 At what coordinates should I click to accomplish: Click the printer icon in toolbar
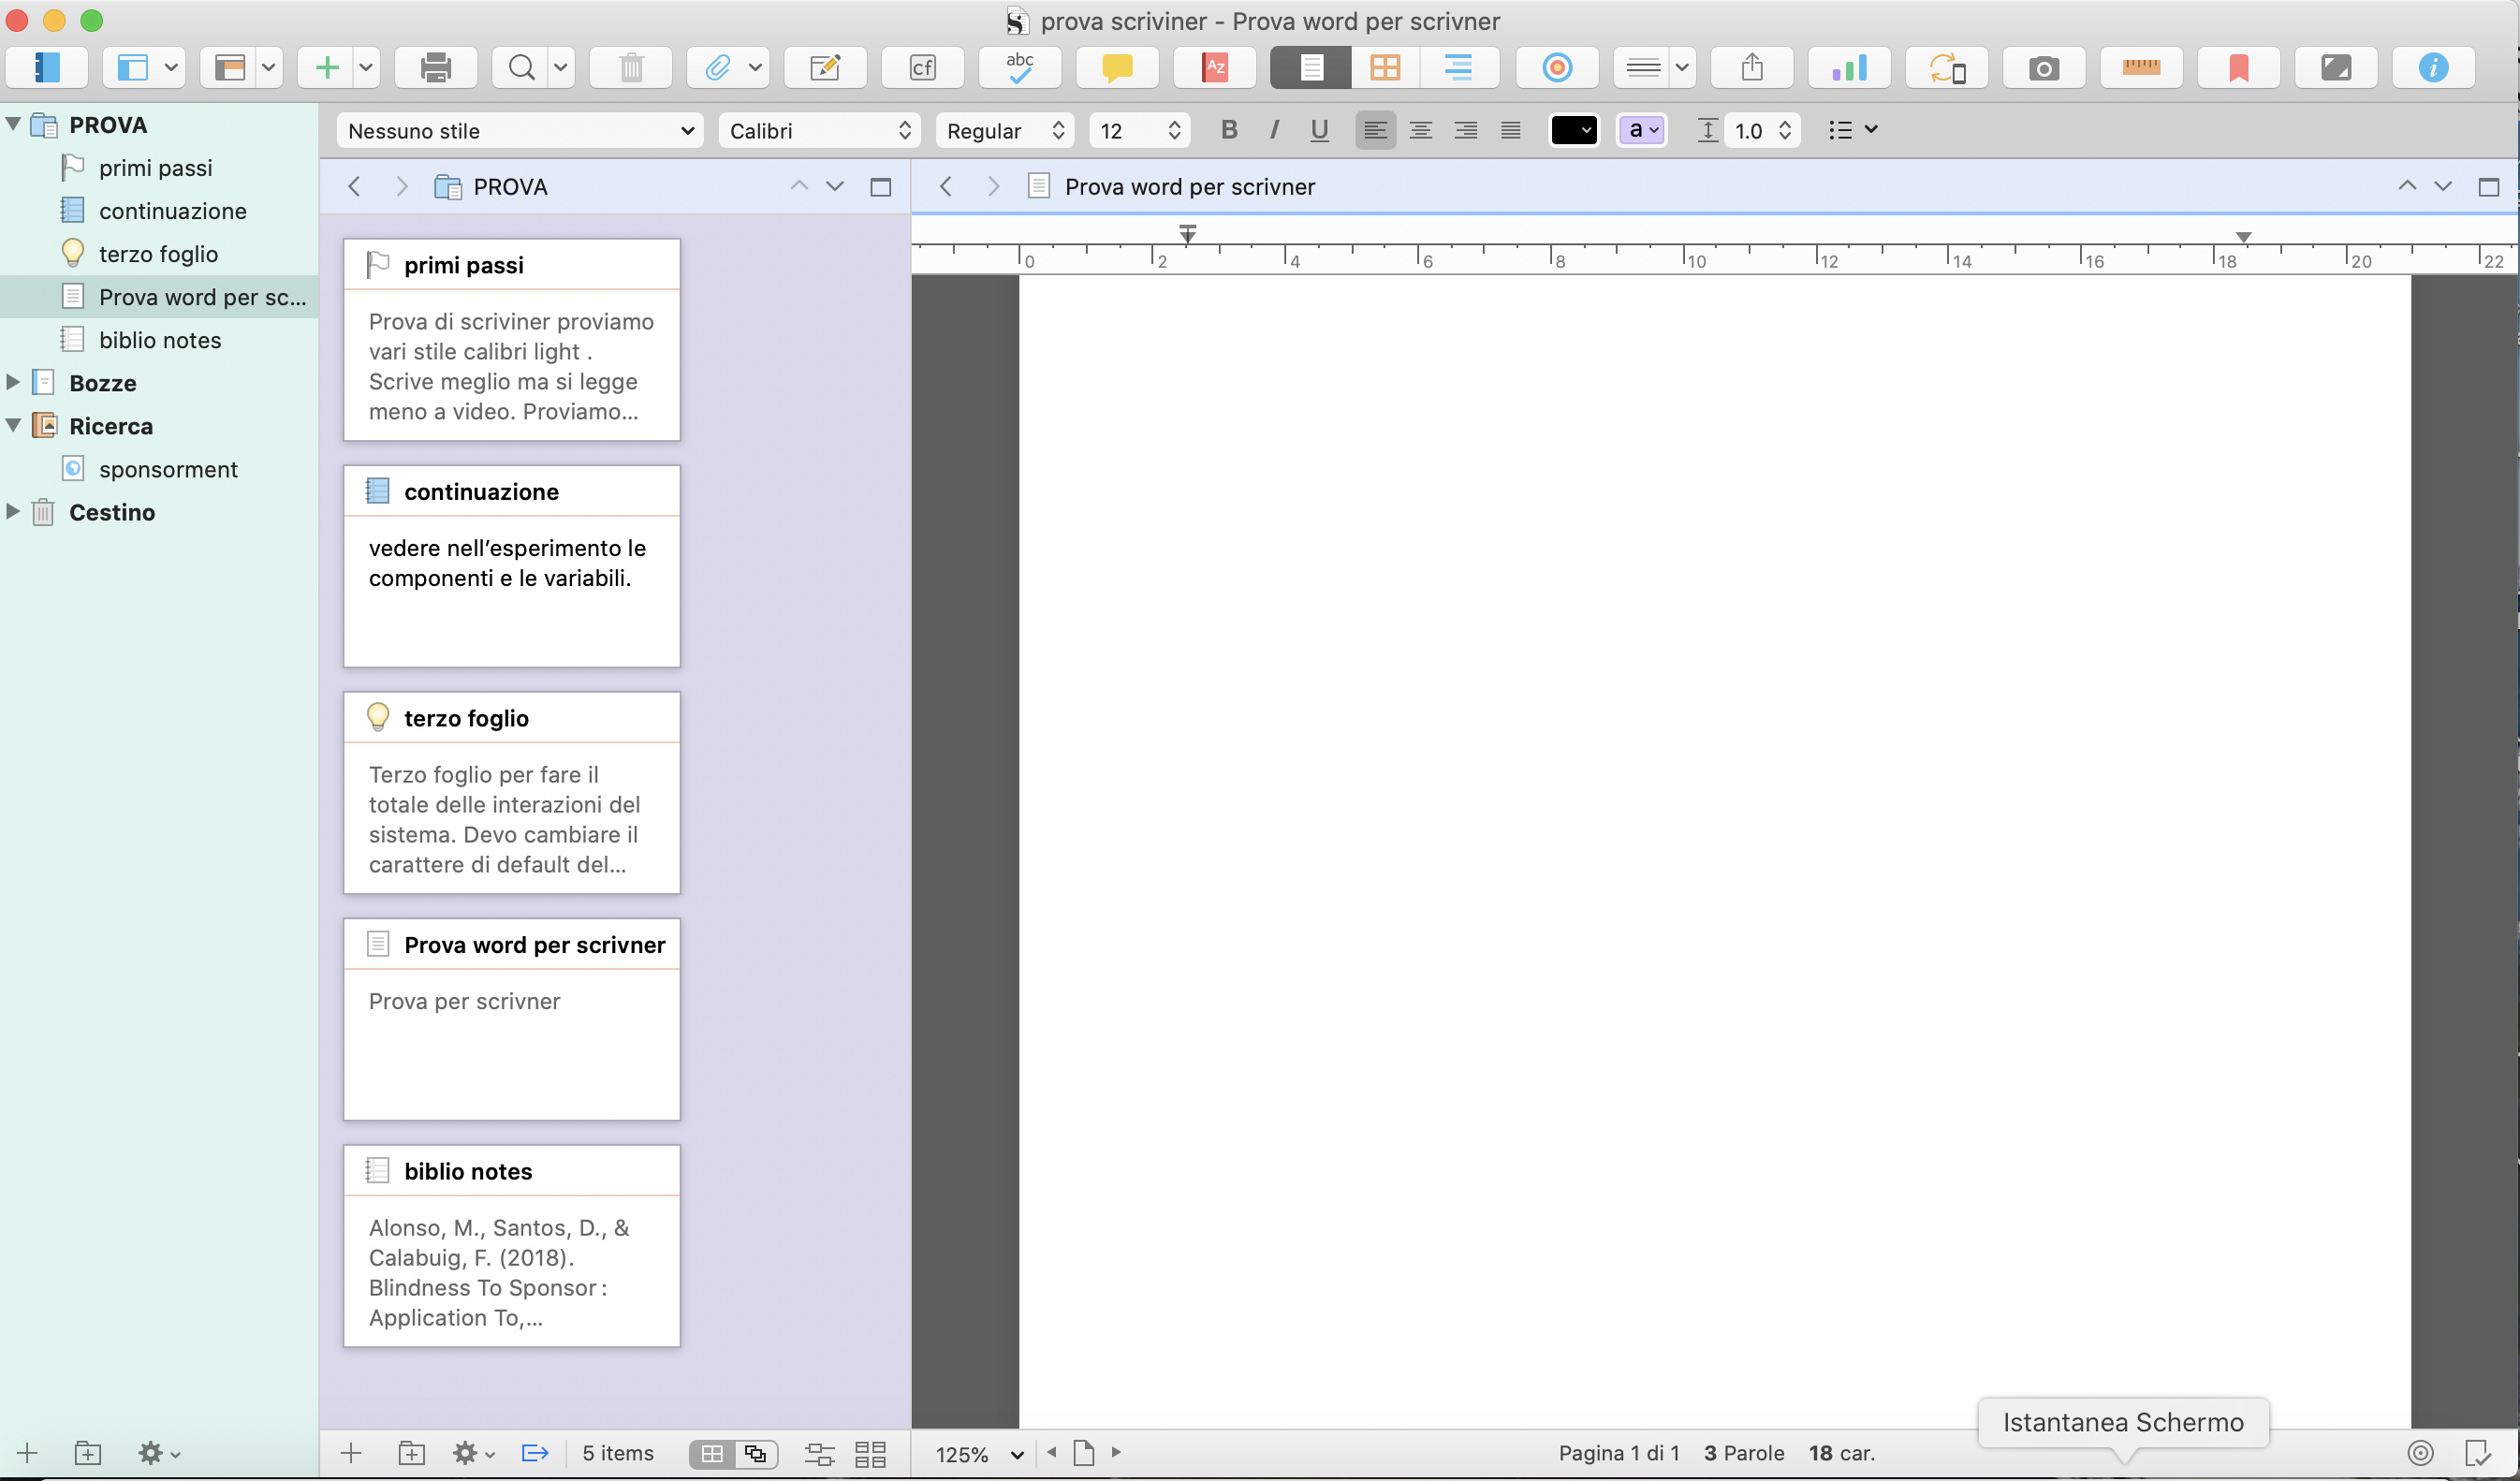tap(435, 68)
